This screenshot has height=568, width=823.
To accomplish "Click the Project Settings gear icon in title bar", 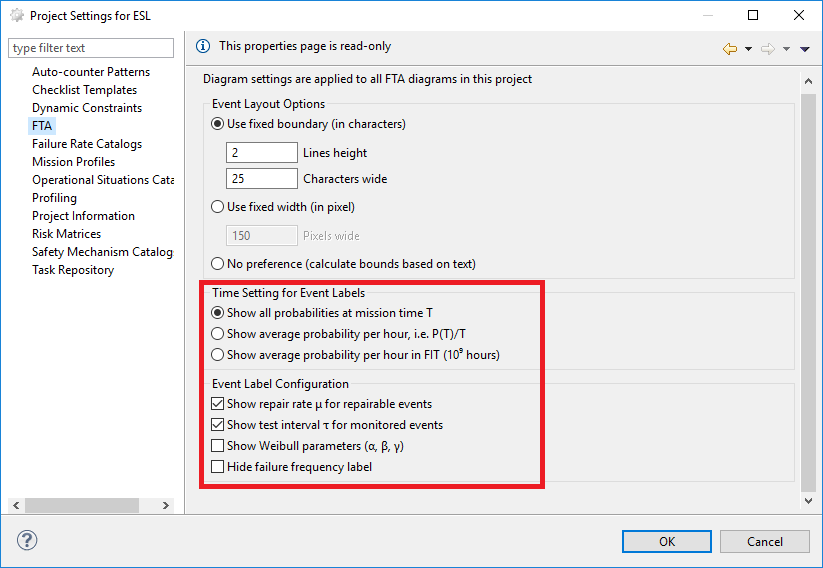I will coord(16,15).
